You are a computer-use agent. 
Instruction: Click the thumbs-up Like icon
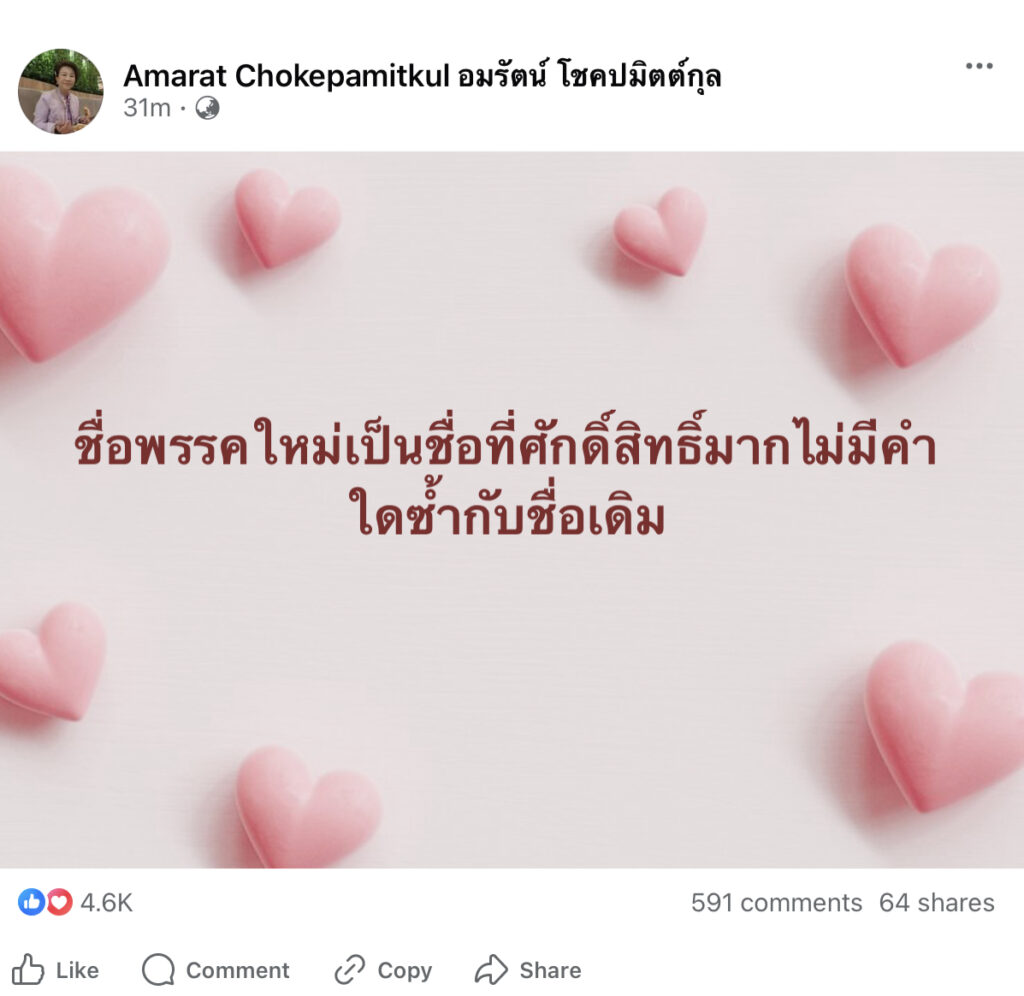click(28, 969)
